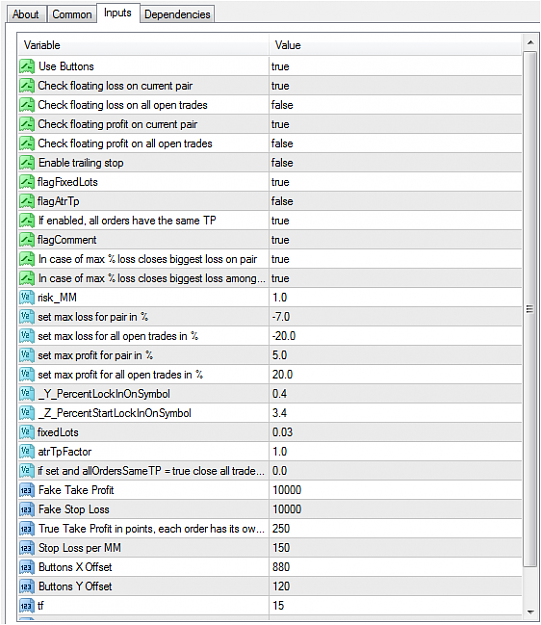Click icon for set max profit for all open trades
Image resolution: width=541 pixels, height=625 pixels.
coord(27,374)
